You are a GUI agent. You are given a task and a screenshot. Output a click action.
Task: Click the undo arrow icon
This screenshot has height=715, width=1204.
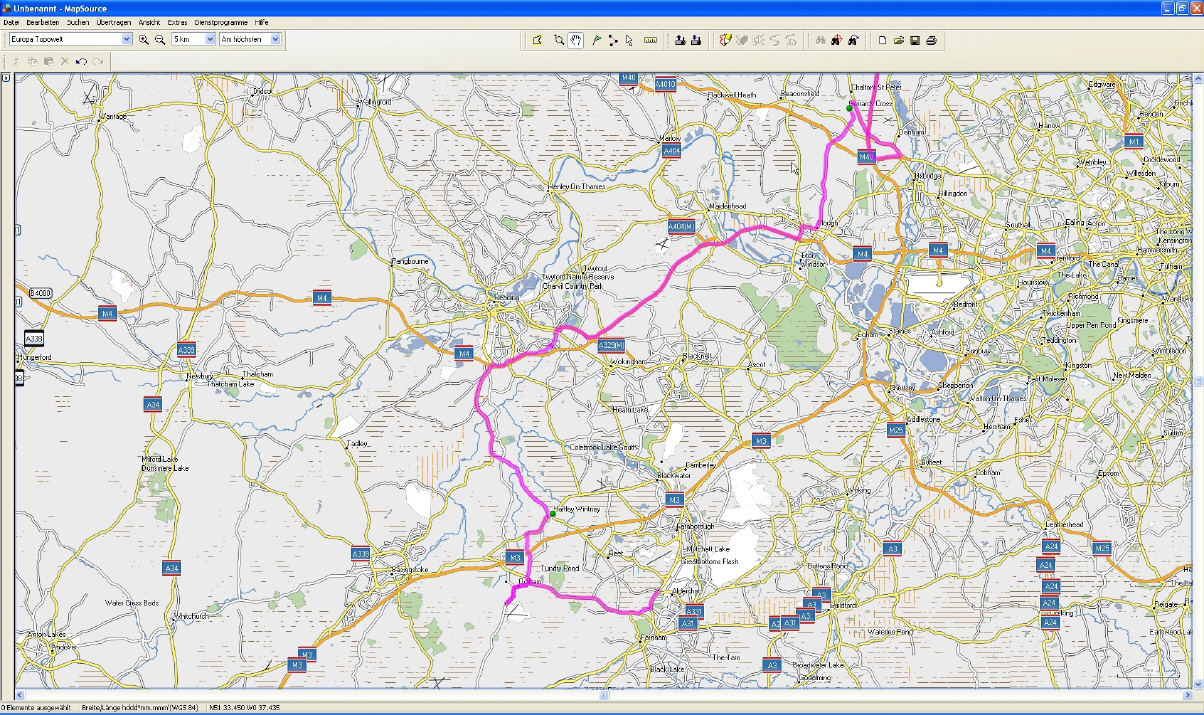click(x=81, y=62)
